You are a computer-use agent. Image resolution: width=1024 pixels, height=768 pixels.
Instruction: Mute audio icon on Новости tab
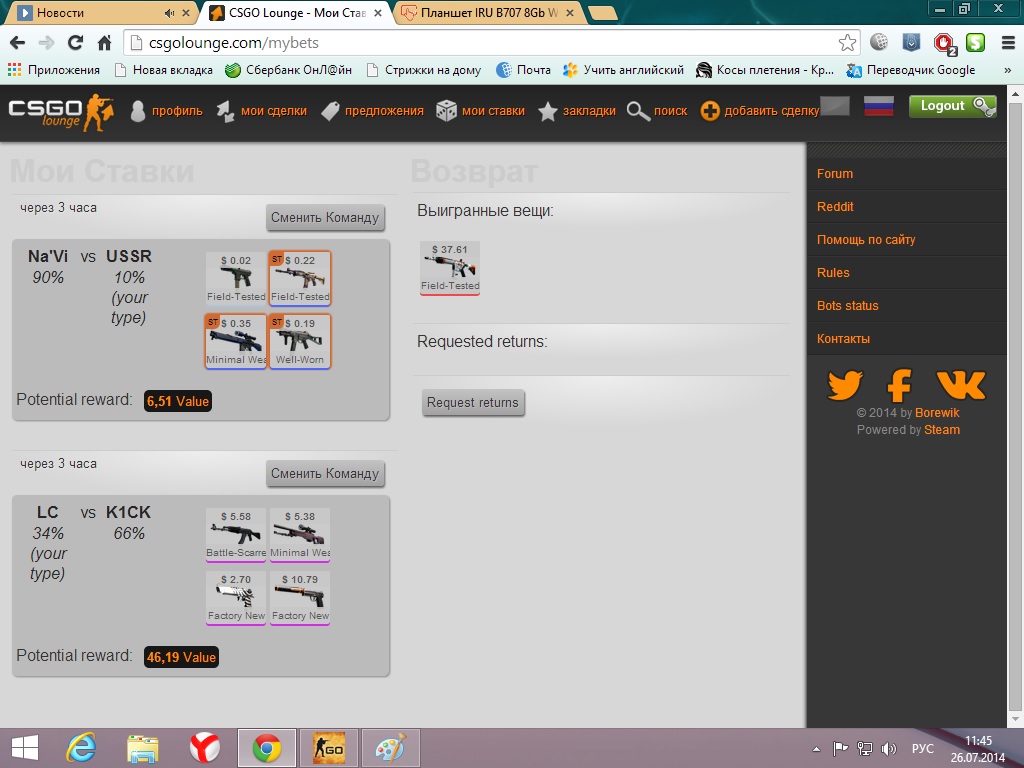169,13
